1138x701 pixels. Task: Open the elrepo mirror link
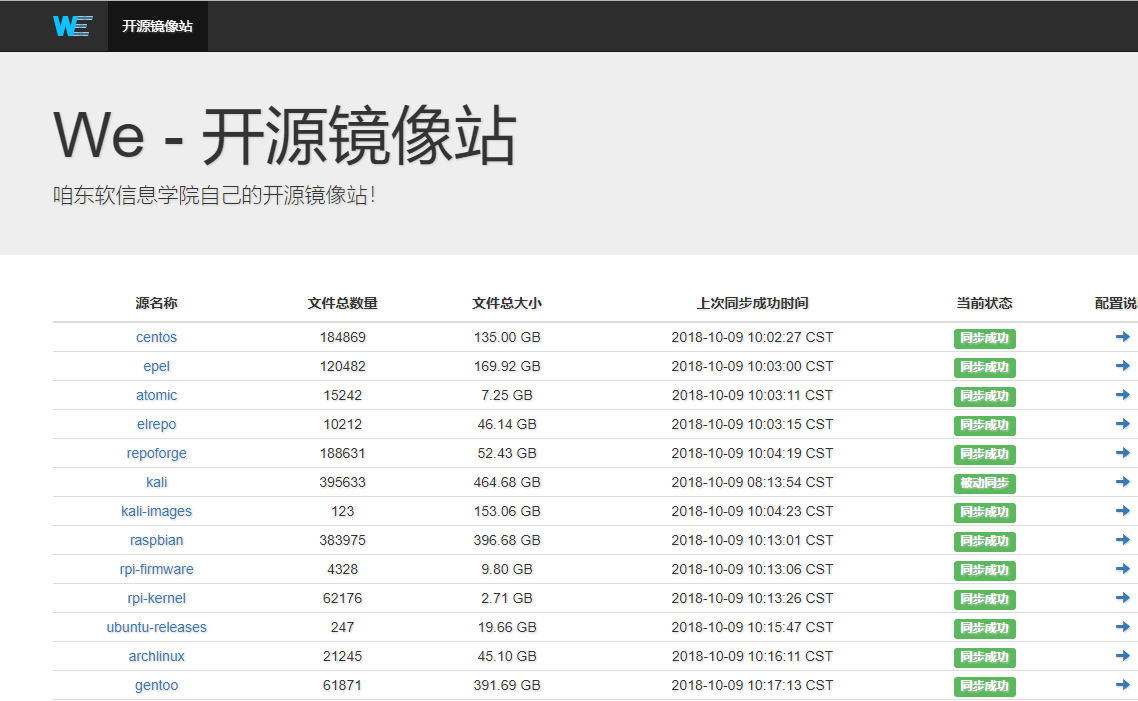coord(156,425)
